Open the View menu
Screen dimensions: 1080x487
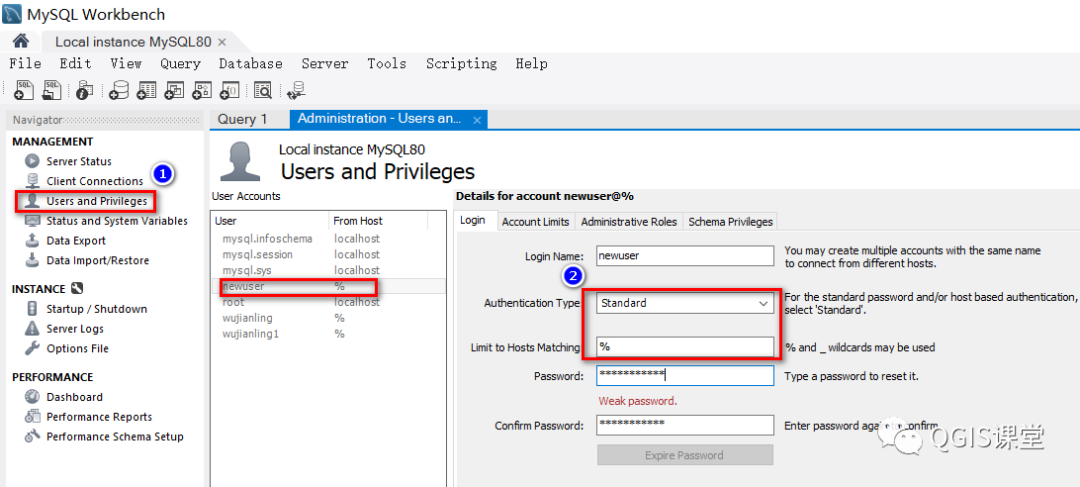coord(126,63)
